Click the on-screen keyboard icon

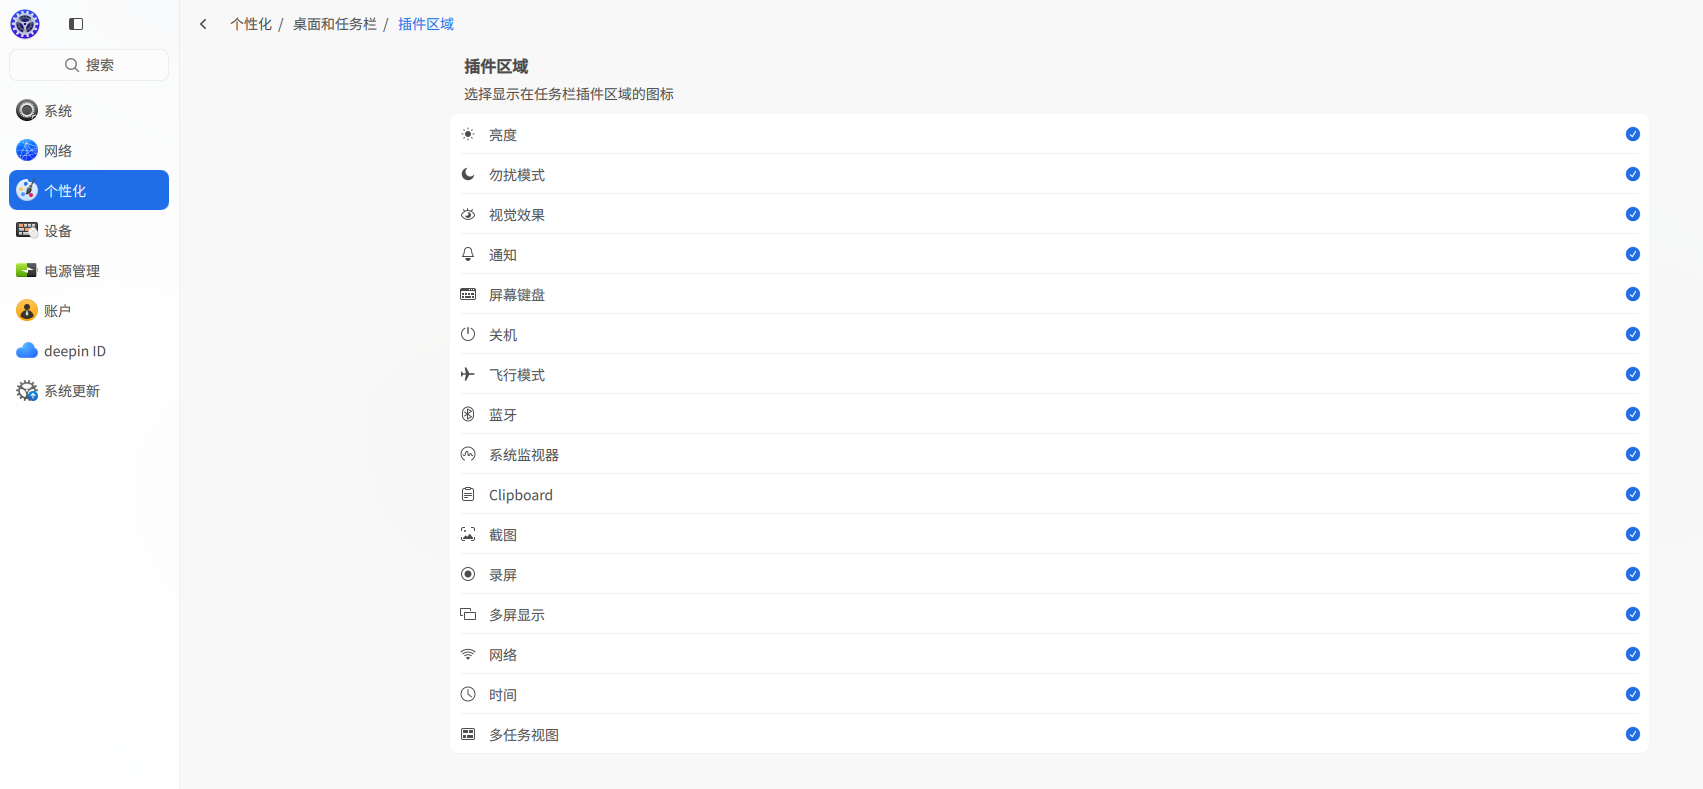click(468, 294)
